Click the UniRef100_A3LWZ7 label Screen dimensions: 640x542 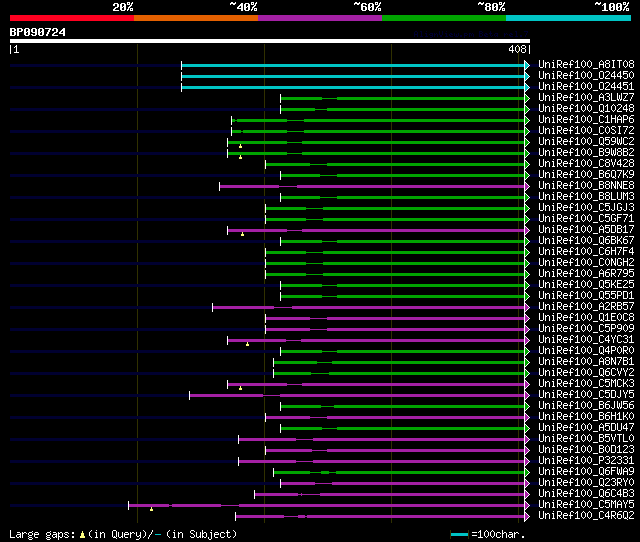point(586,97)
